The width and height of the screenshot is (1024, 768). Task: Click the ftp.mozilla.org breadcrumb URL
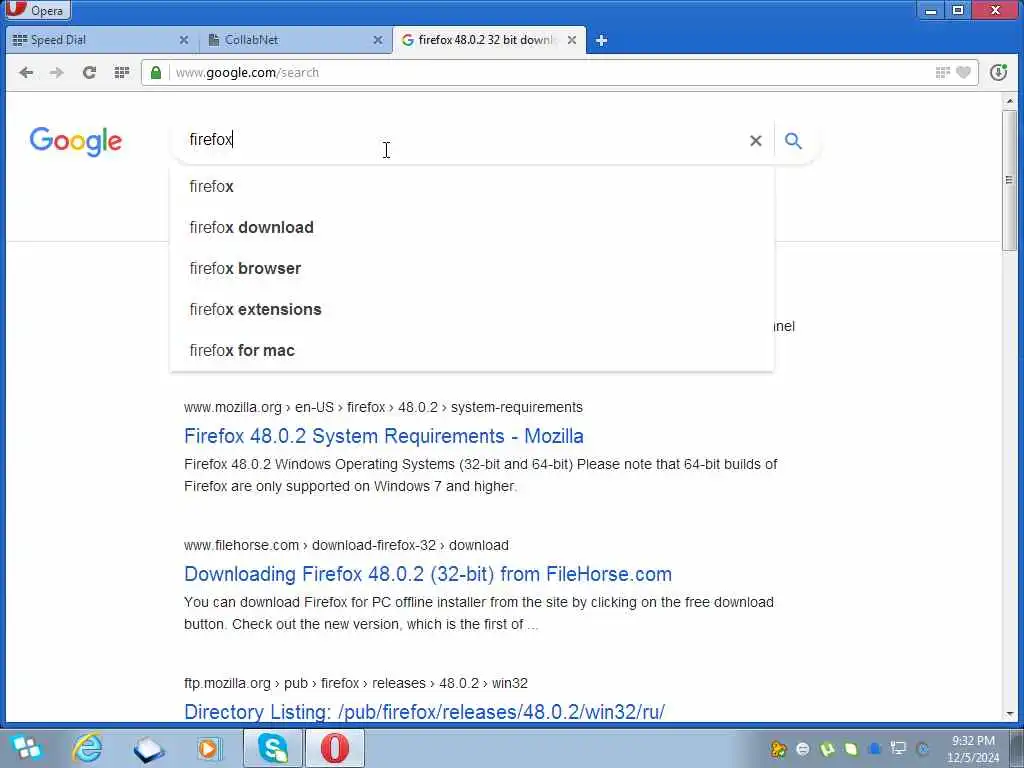356,683
